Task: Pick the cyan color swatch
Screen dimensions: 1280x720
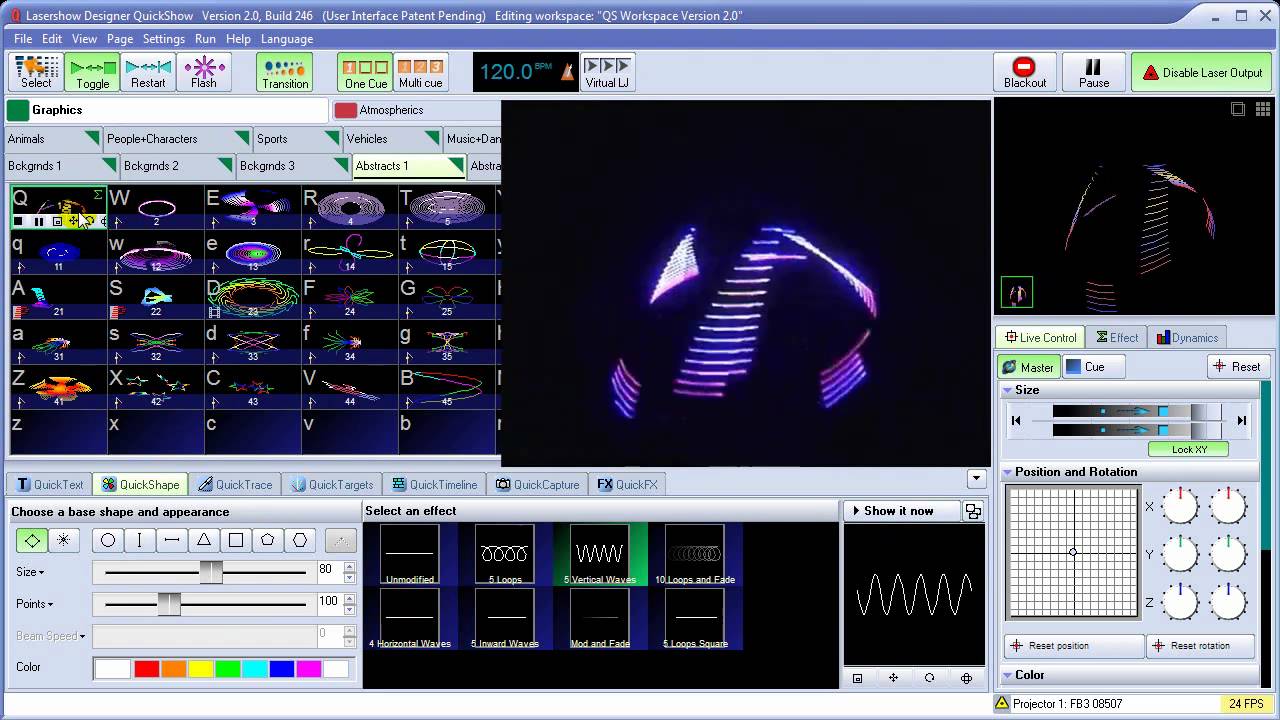Action: [255, 669]
